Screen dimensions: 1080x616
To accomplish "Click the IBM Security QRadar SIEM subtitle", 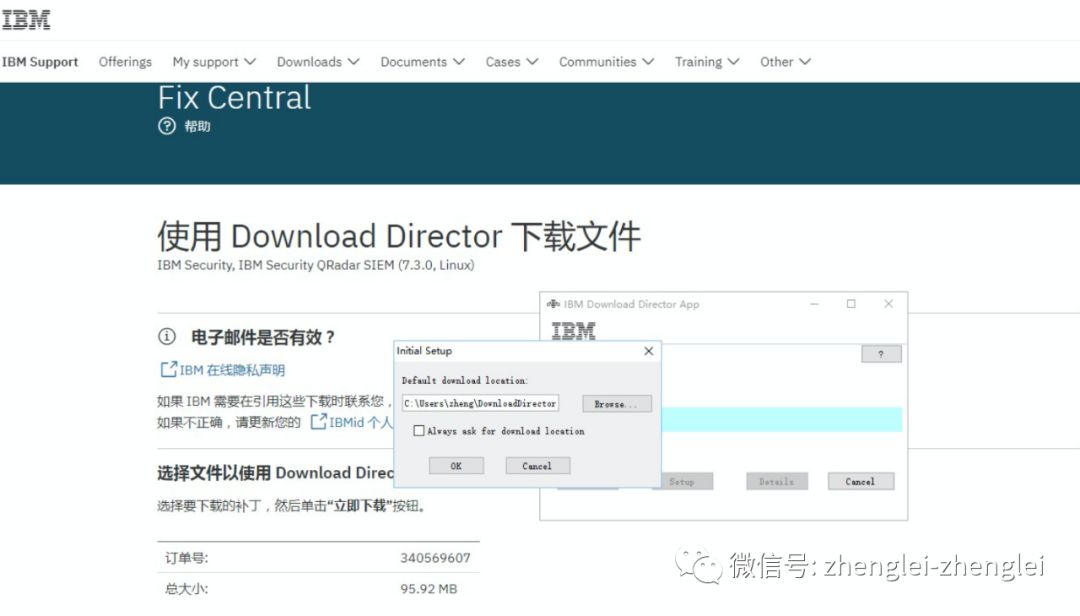I will coord(315,265).
